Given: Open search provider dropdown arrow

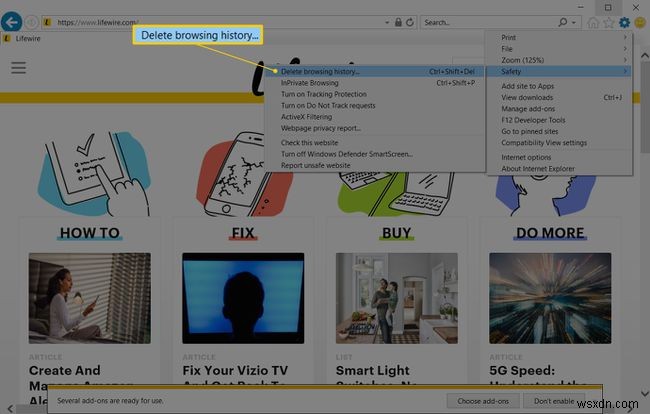Looking at the screenshot, I should click(x=574, y=22).
